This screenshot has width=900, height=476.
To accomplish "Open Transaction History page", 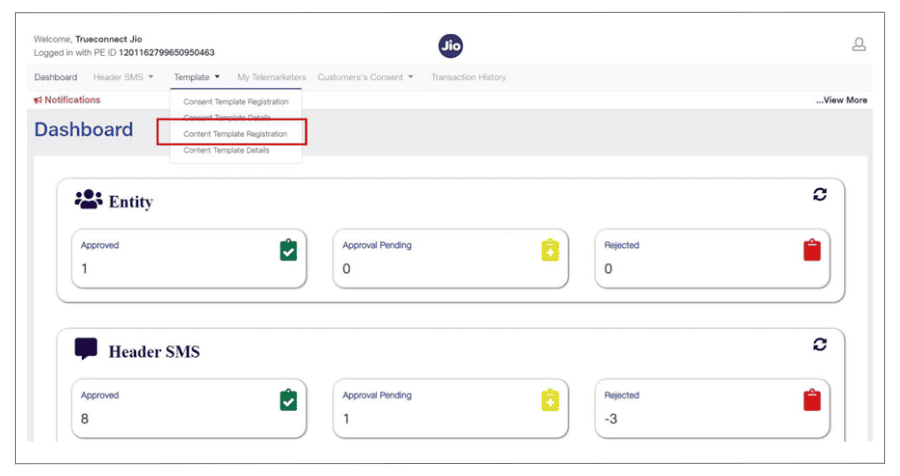I will pyautogui.click(x=468, y=77).
